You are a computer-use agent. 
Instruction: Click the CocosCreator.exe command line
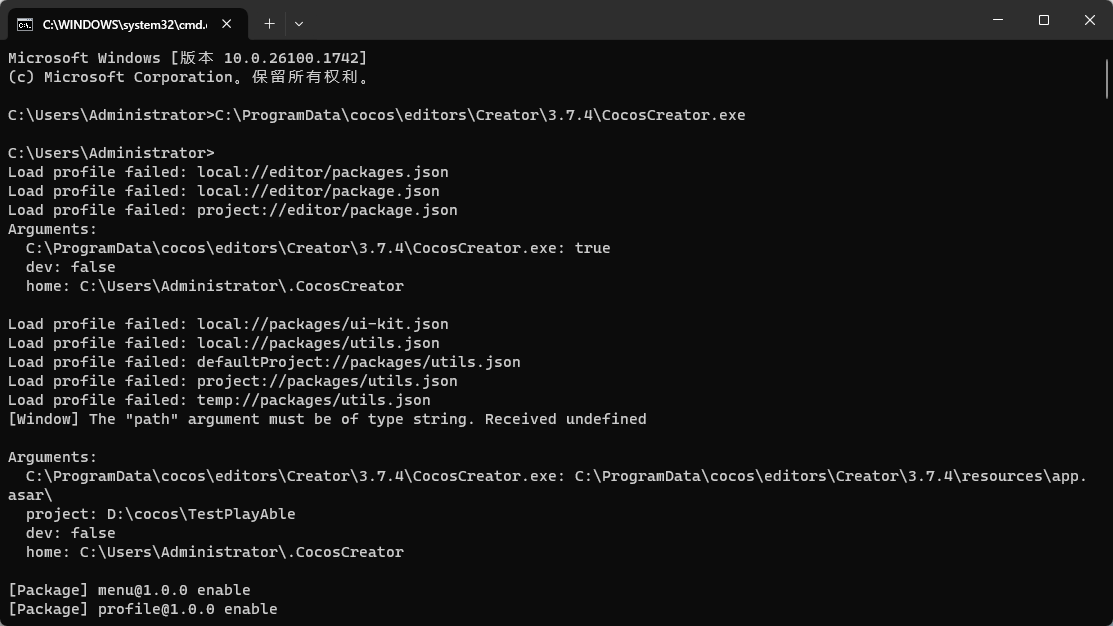click(376, 115)
